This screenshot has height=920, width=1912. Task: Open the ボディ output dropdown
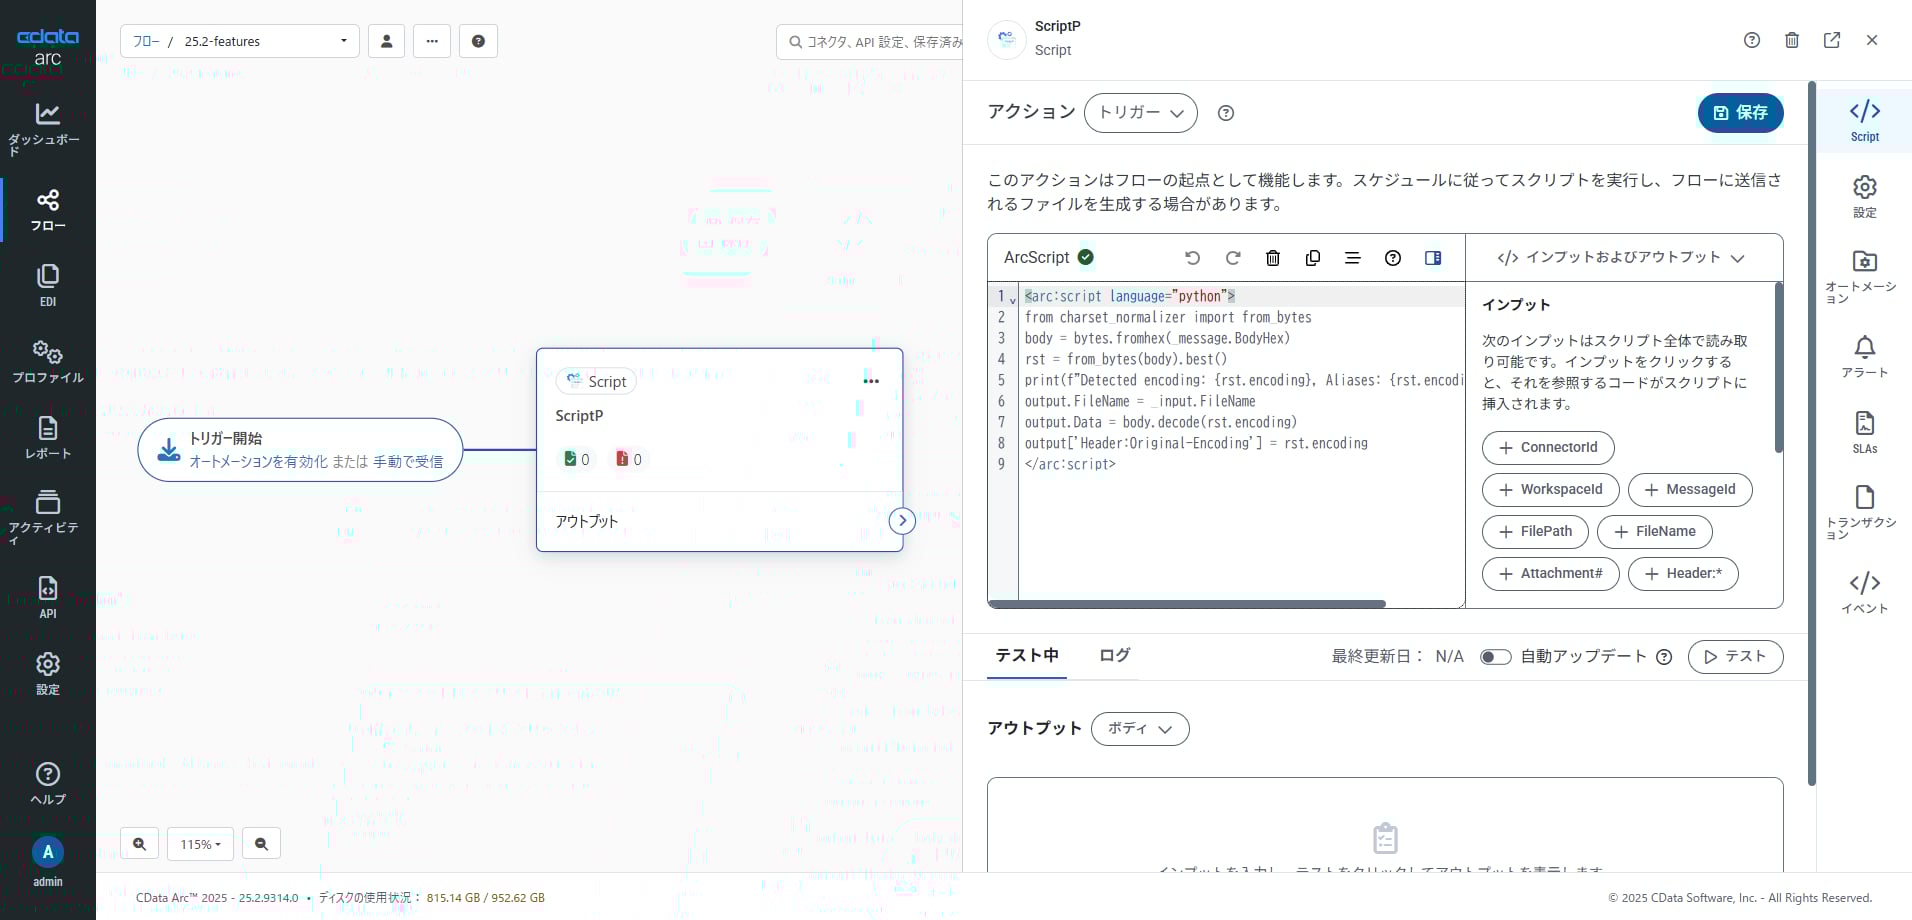pyautogui.click(x=1139, y=728)
